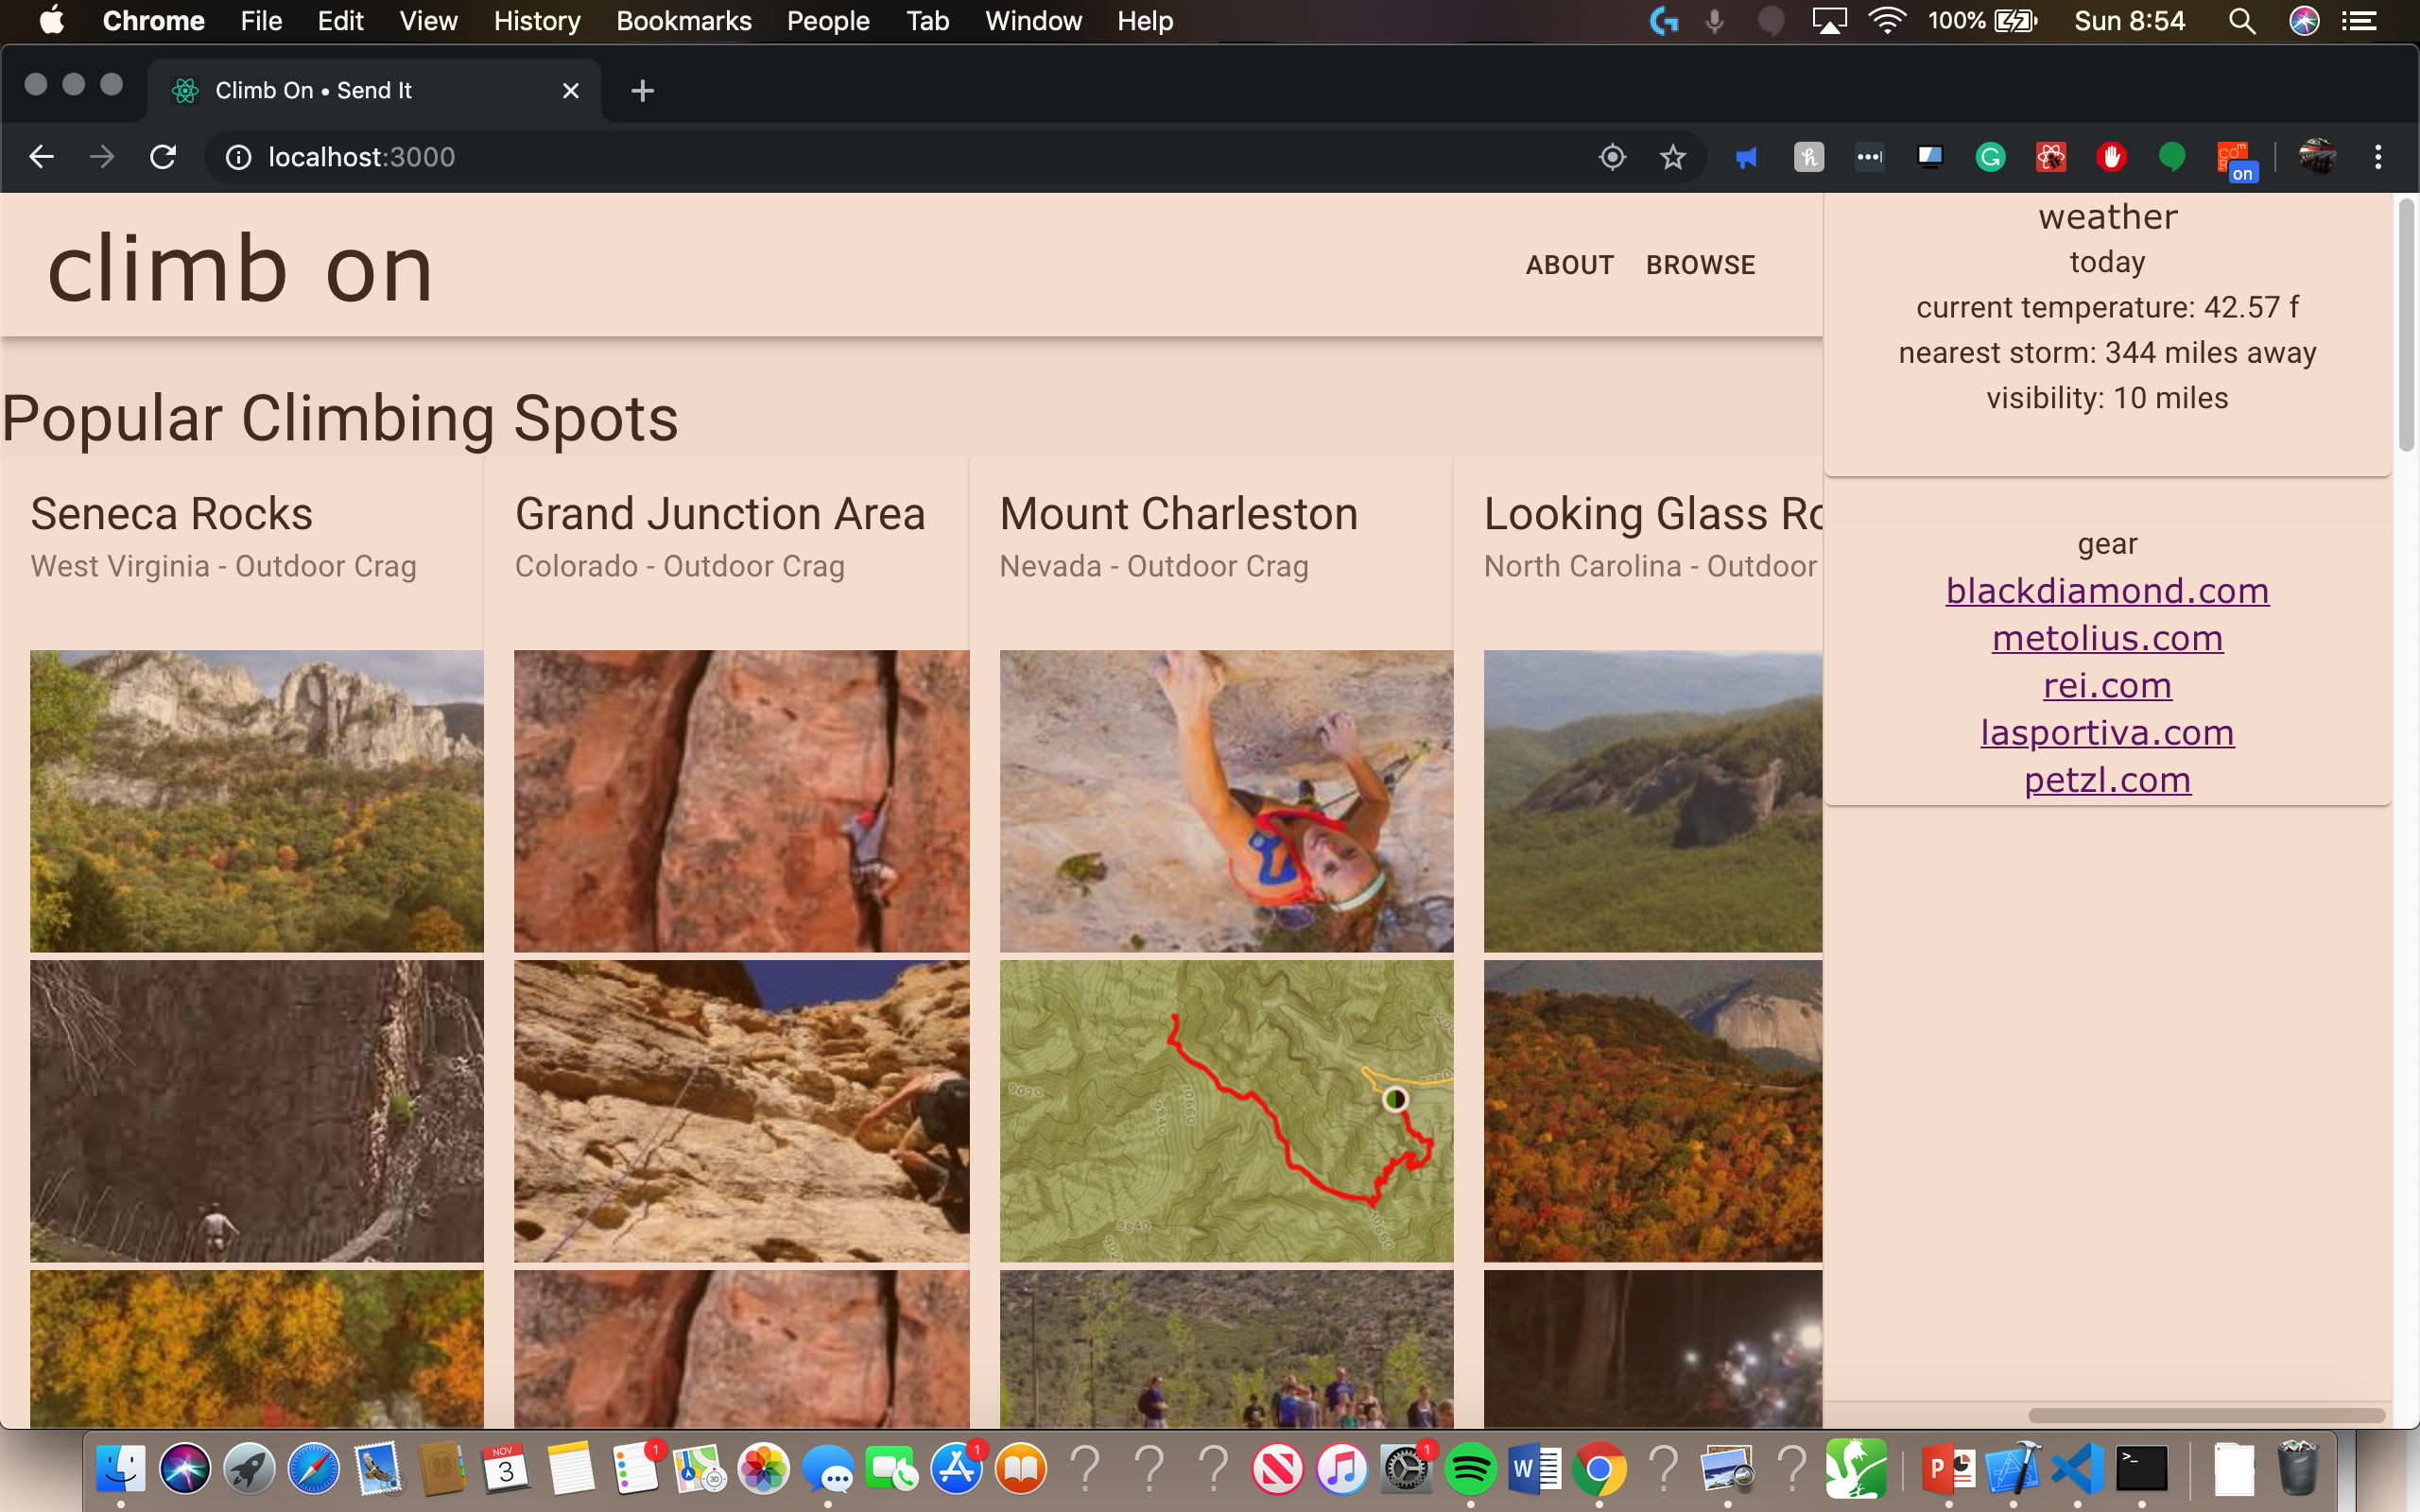Click the site information icon

pyautogui.click(x=238, y=157)
